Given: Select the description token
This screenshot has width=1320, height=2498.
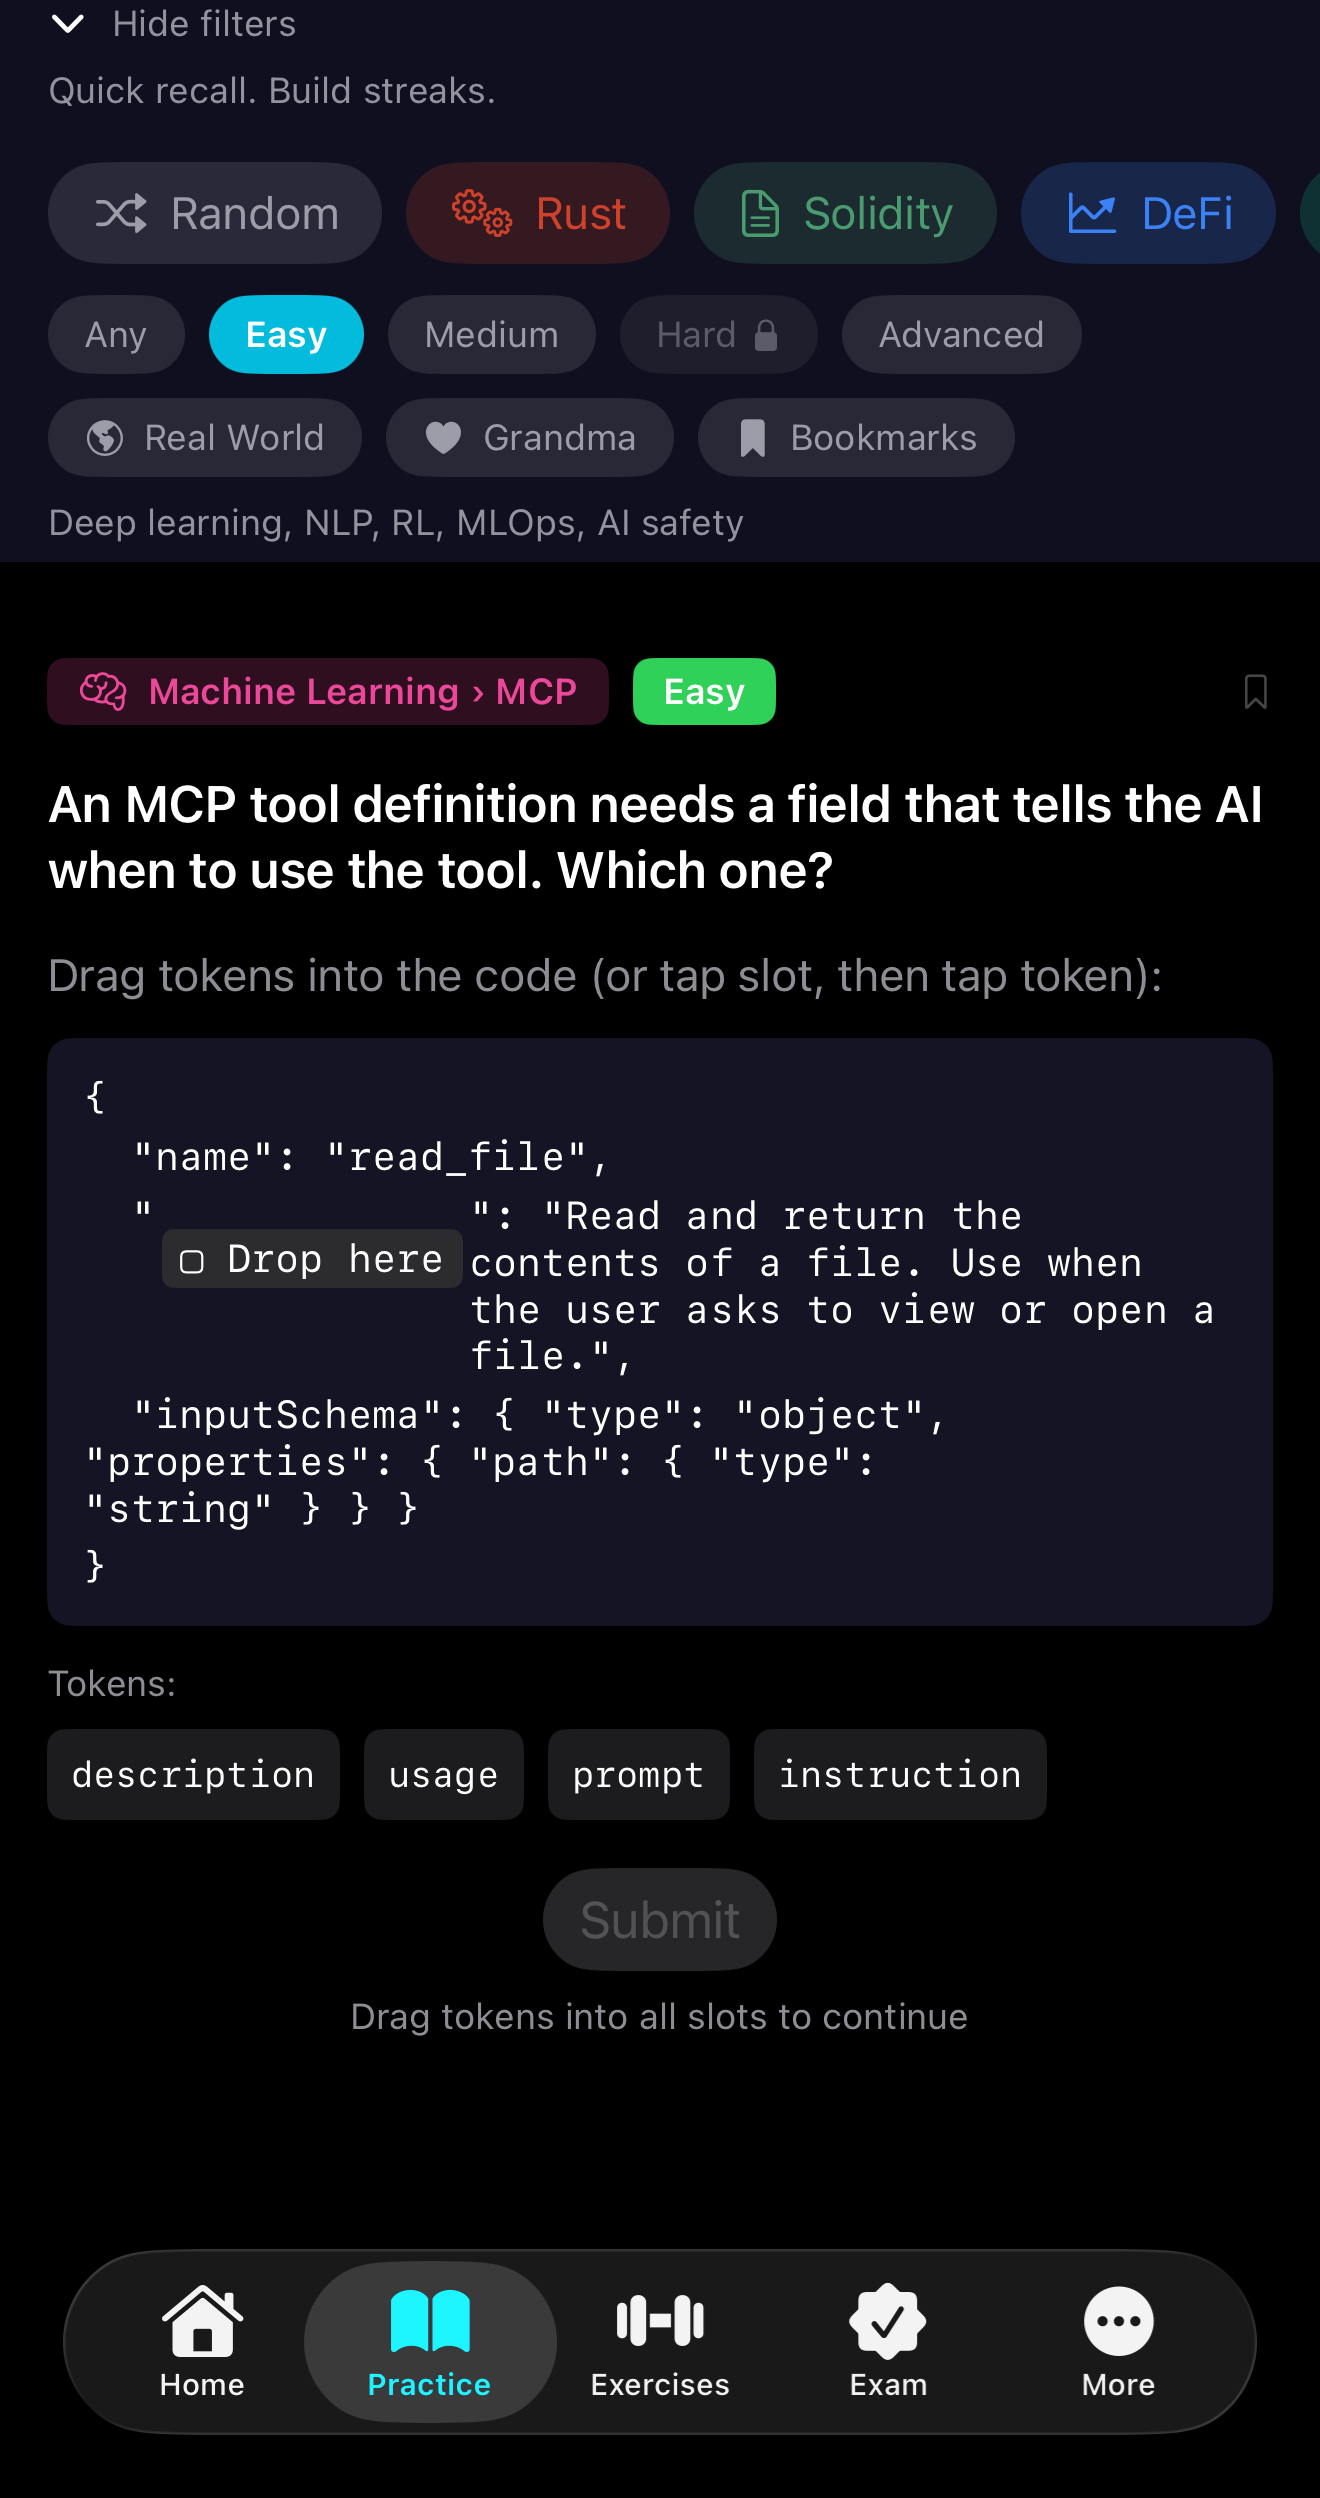Looking at the screenshot, I should (x=193, y=1774).
